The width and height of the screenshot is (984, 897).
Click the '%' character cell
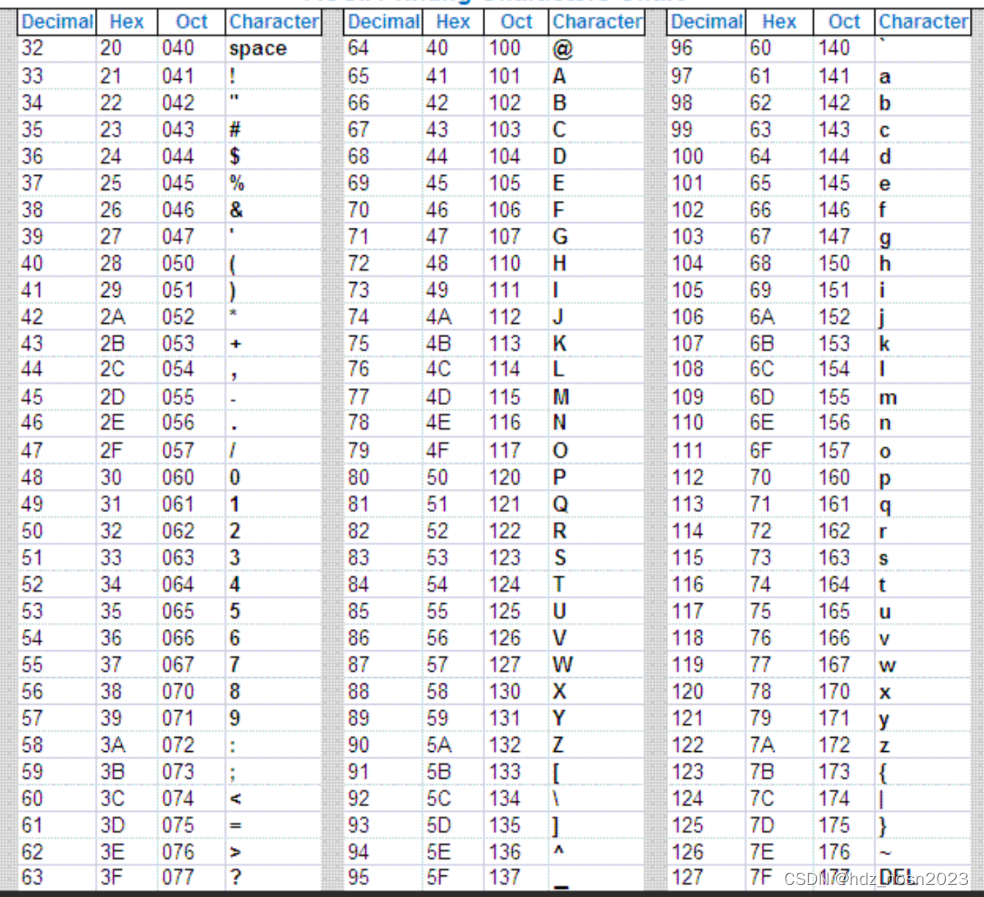pyautogui.click(x=273, y=183)
